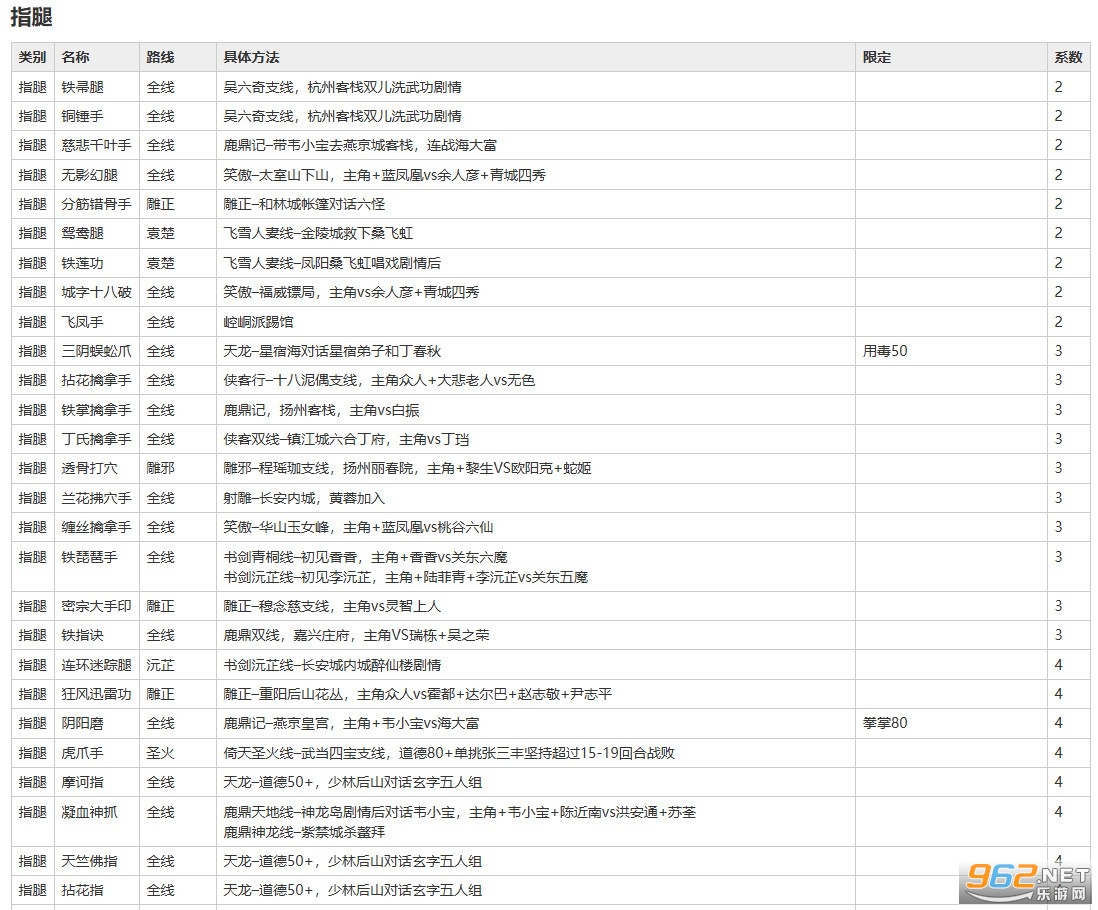This screenshot has width=1098, height=910.
Task: Click the 慈悲千叶手 name cell
Action: point(97,146)
